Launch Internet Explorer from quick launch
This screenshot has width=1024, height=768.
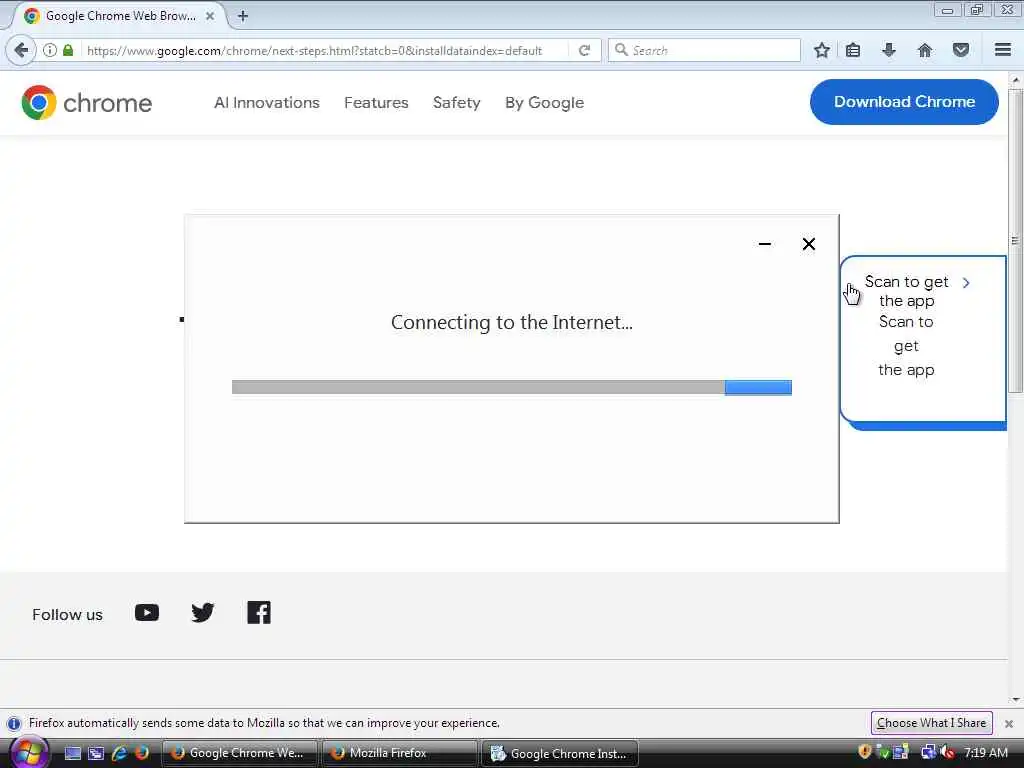tap(119, 753)
